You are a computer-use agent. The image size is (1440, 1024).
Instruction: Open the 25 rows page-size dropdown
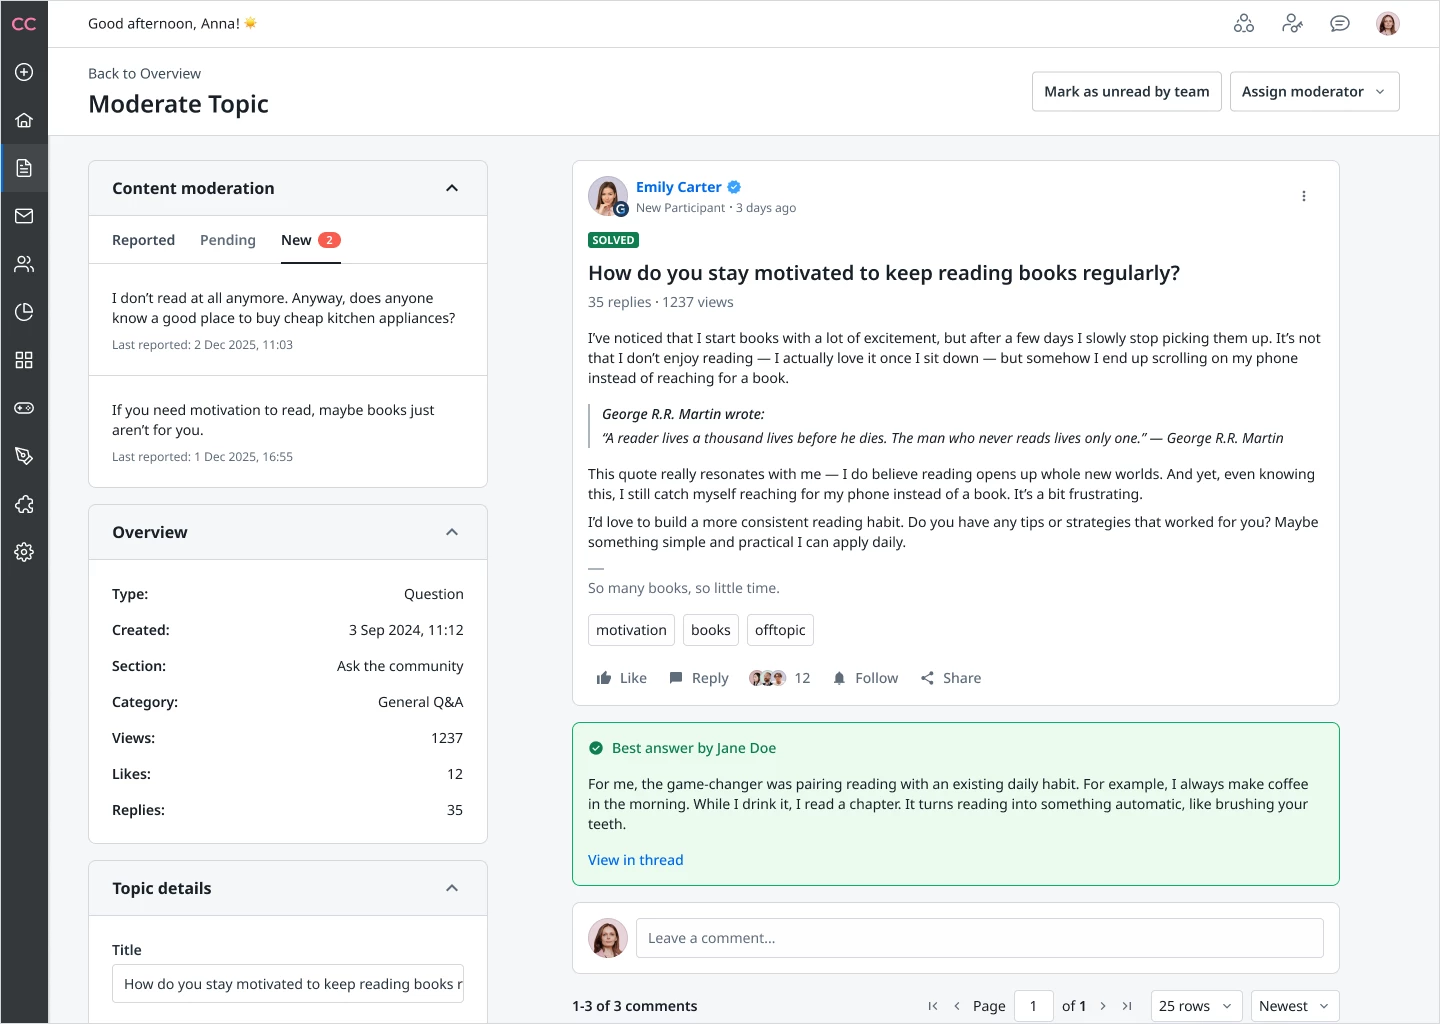pos(1196,1006)
